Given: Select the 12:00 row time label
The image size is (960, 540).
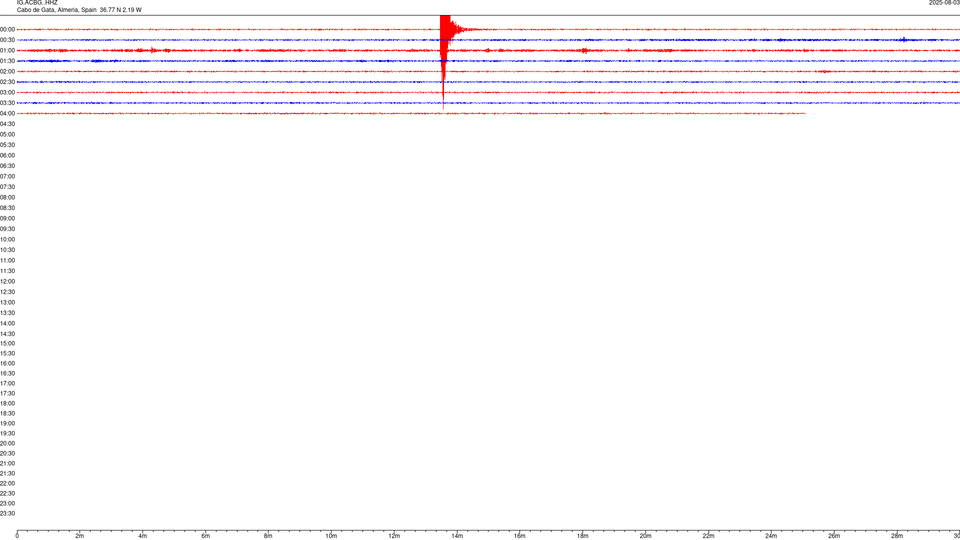Looking at the screenshot, I should [8, 281].
